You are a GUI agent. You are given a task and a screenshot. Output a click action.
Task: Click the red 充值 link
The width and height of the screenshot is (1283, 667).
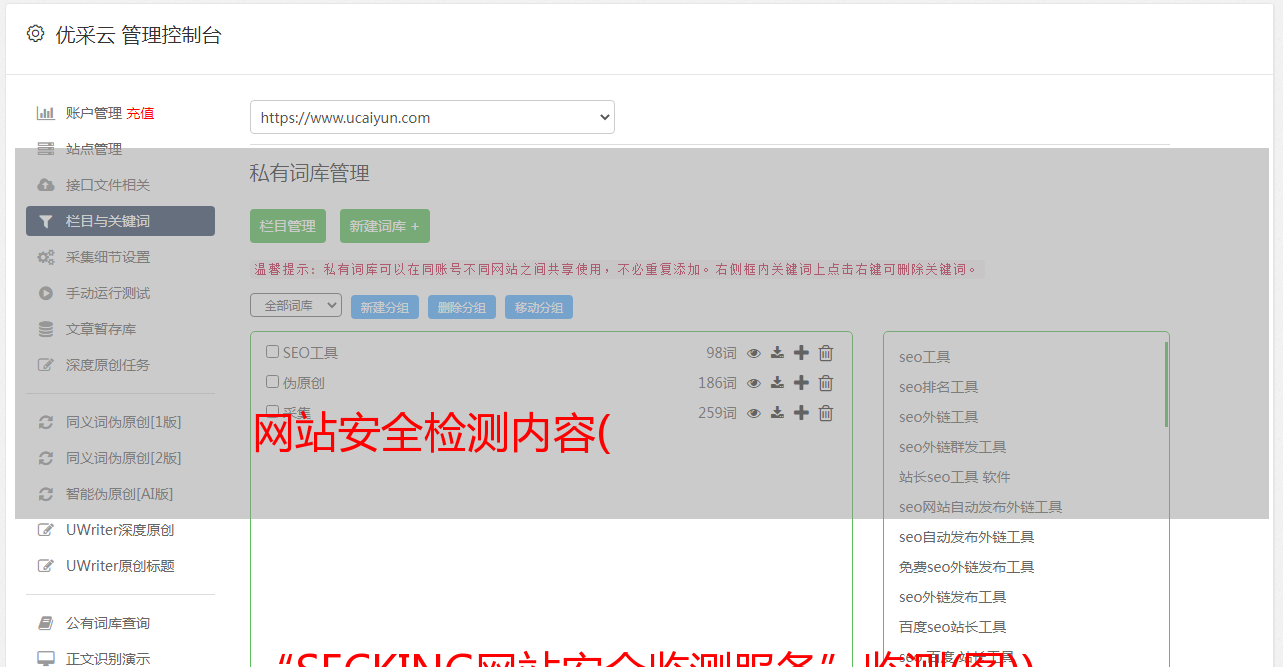pos(140,113)
